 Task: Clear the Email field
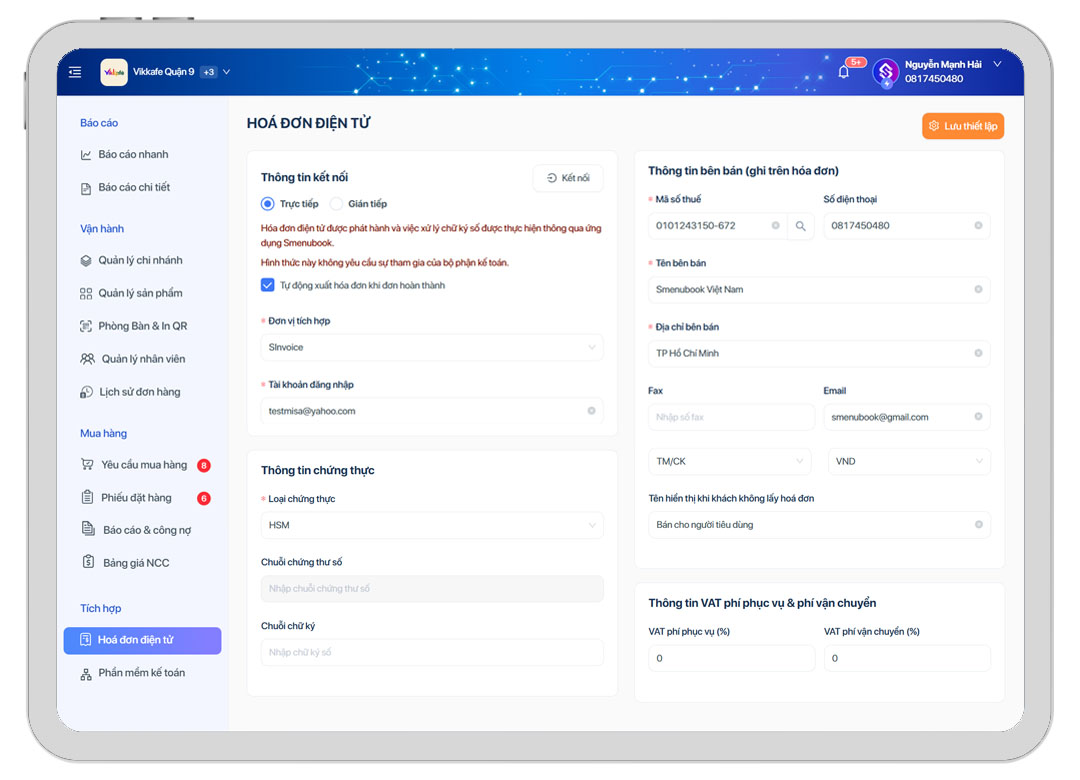pos(978,416)
